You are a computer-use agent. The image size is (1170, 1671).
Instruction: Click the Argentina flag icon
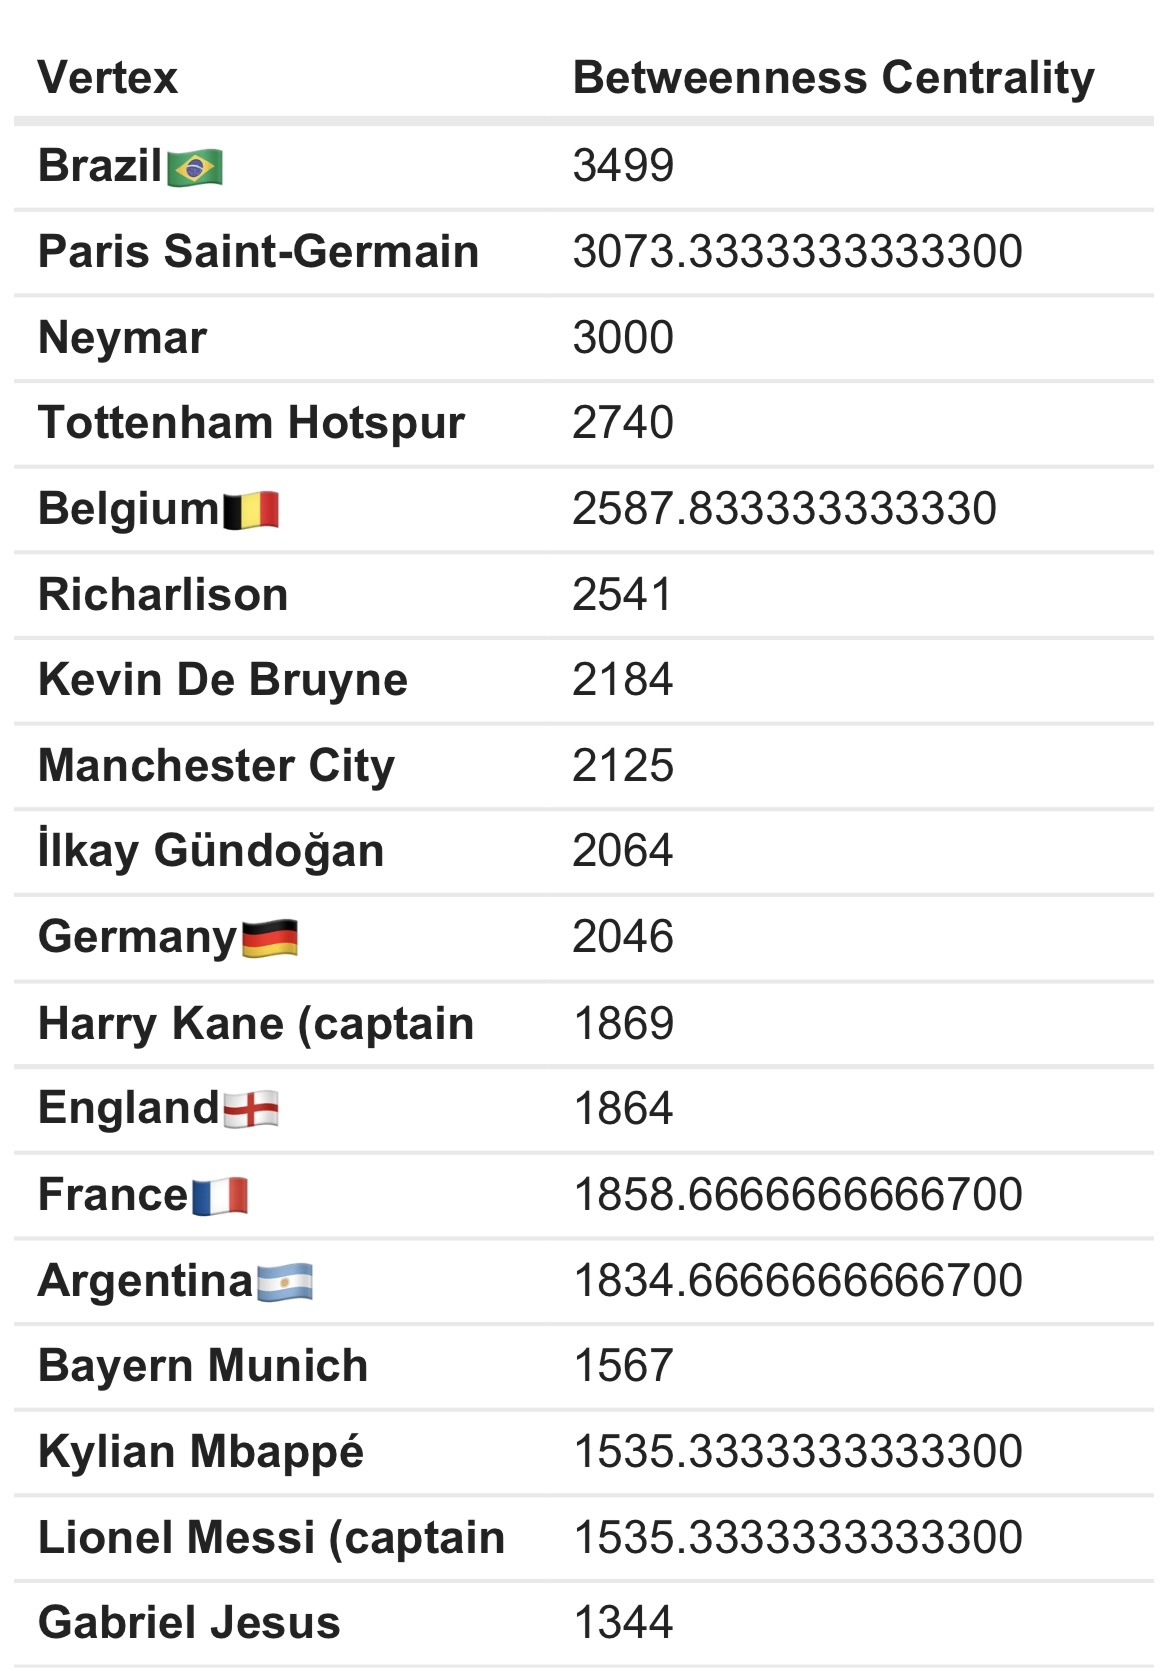point(285,1282)
